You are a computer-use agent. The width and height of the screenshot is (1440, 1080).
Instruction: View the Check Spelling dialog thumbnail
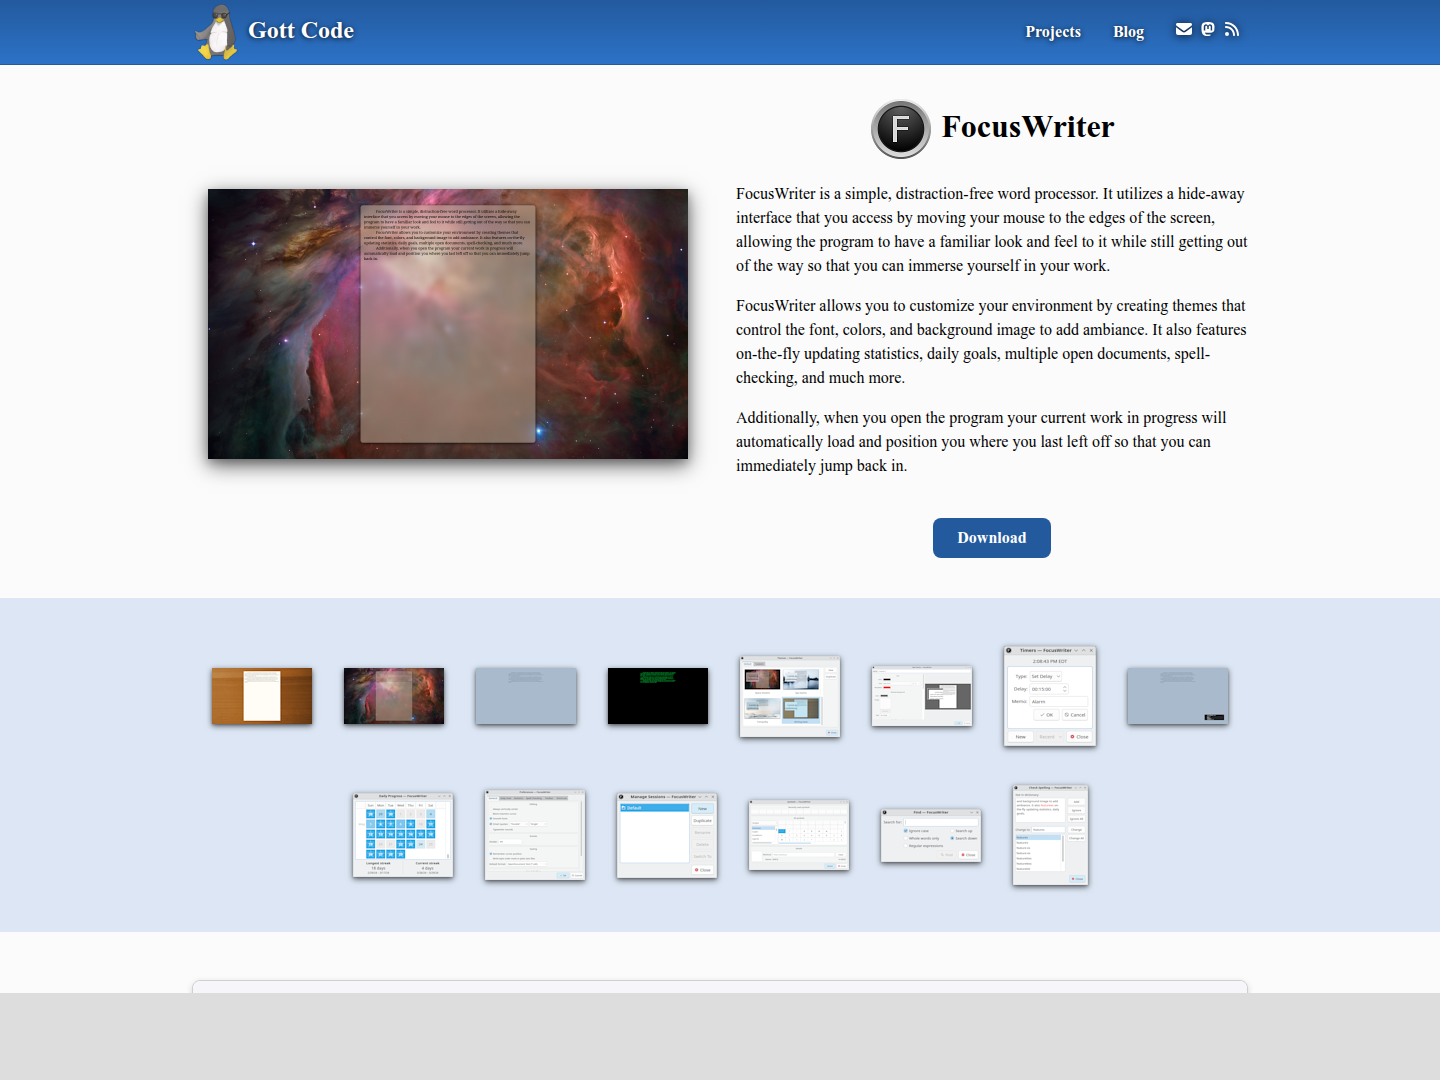click(1050, 835)
